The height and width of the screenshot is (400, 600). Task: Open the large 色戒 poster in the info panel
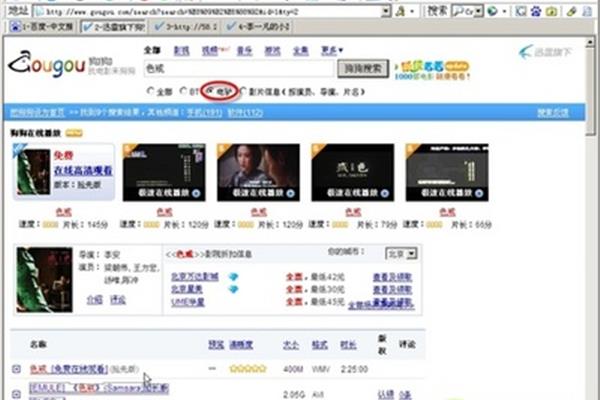tap(44, 280)
